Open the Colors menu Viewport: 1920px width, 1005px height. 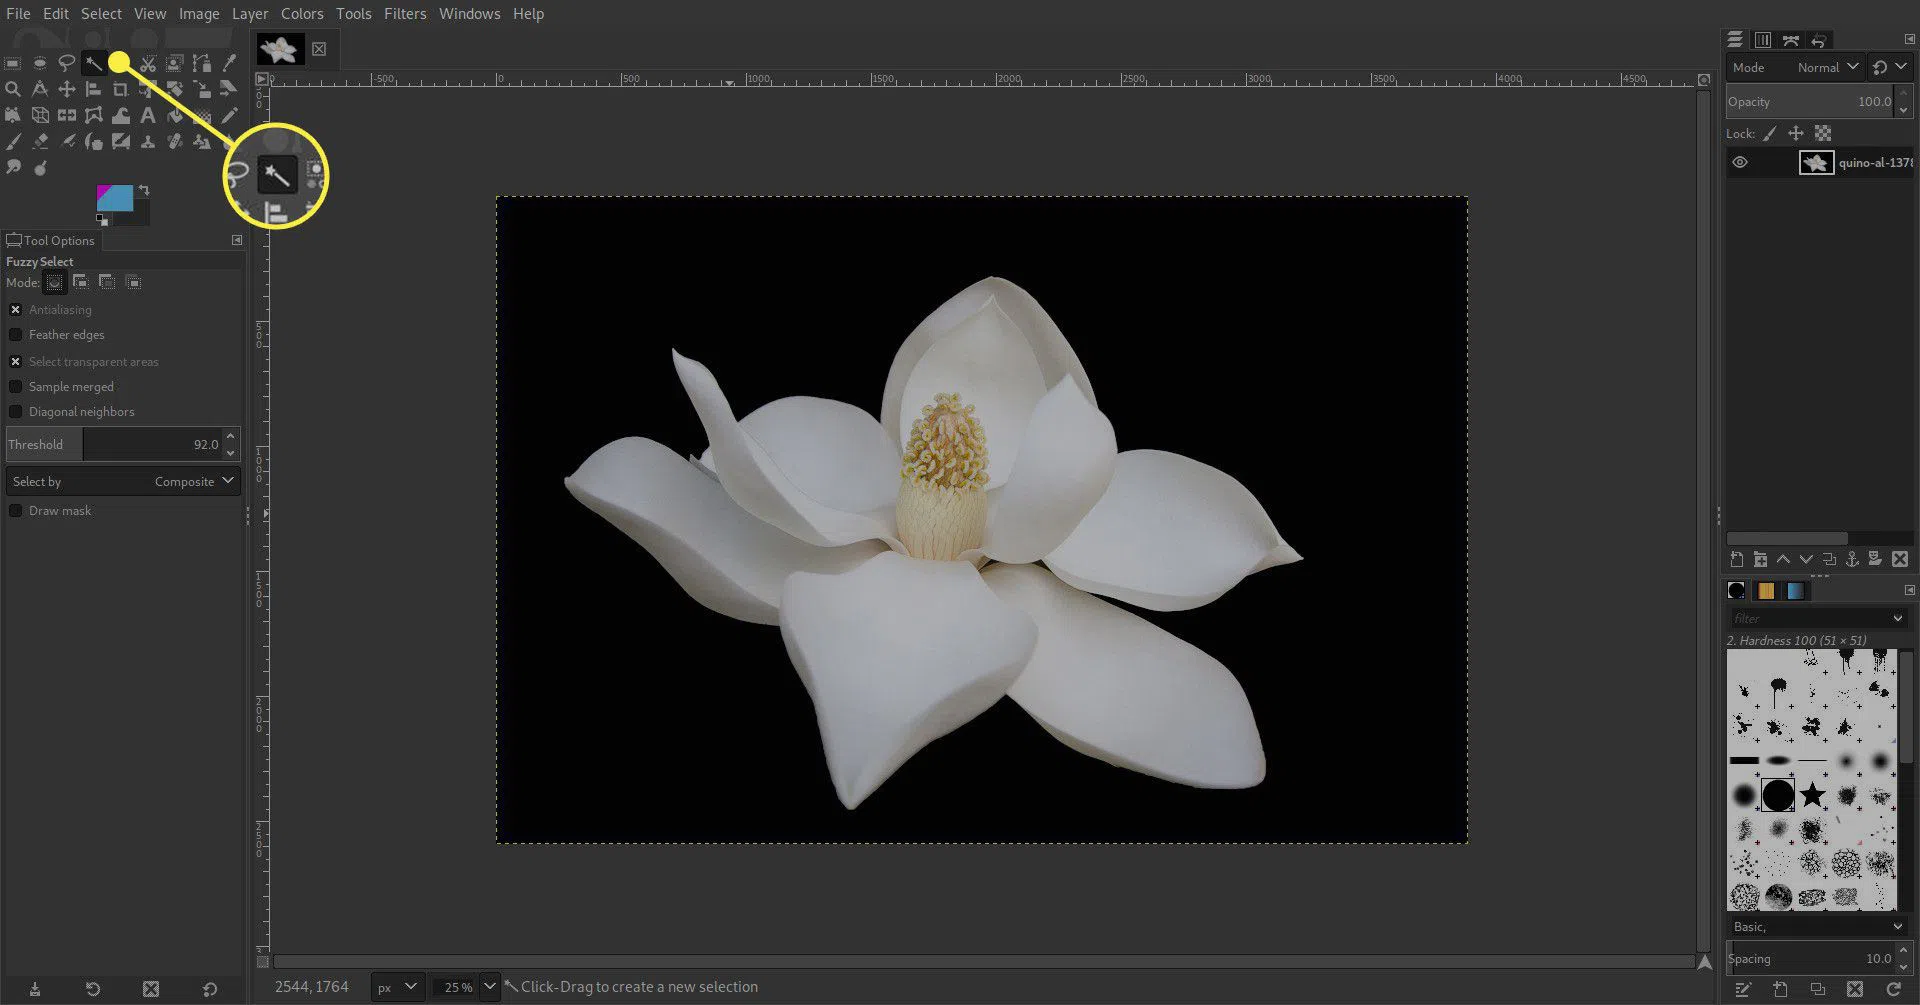pos(302,14)
